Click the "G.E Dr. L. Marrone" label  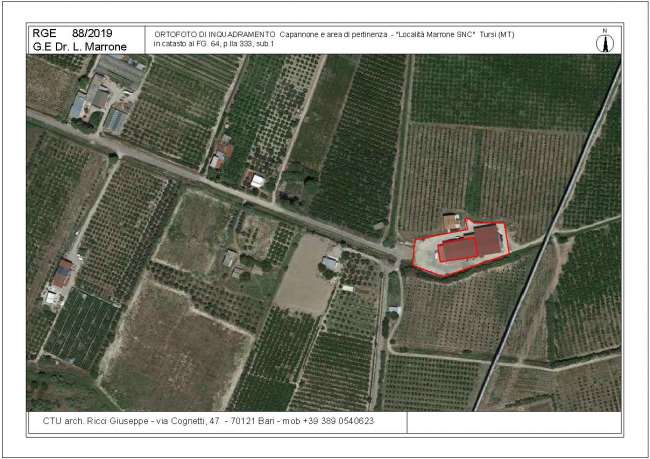click(79, 46)
